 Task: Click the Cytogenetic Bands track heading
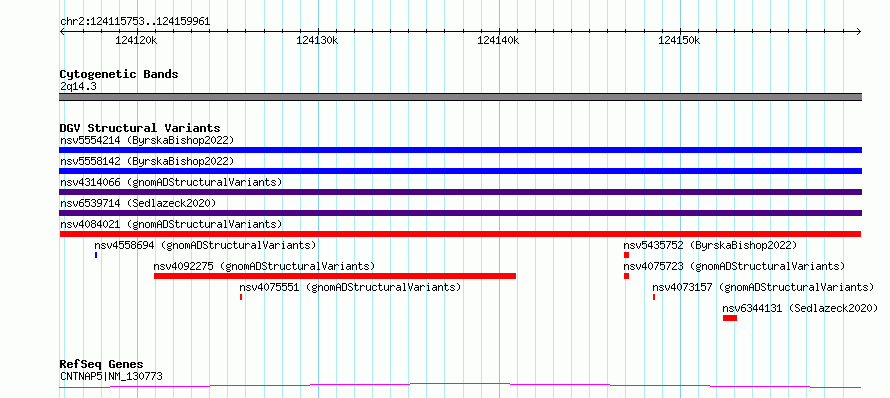[x=119, y=74]
